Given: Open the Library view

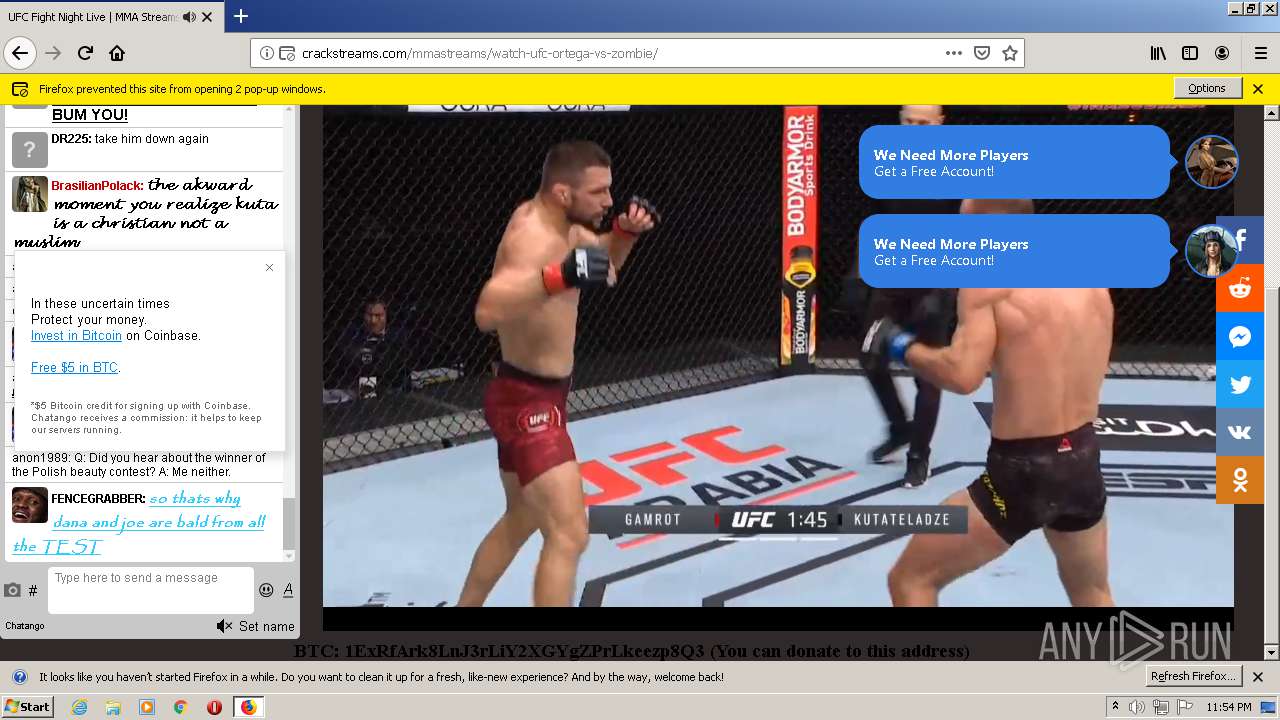Looking at the screenshot, I should [1158, 53].
